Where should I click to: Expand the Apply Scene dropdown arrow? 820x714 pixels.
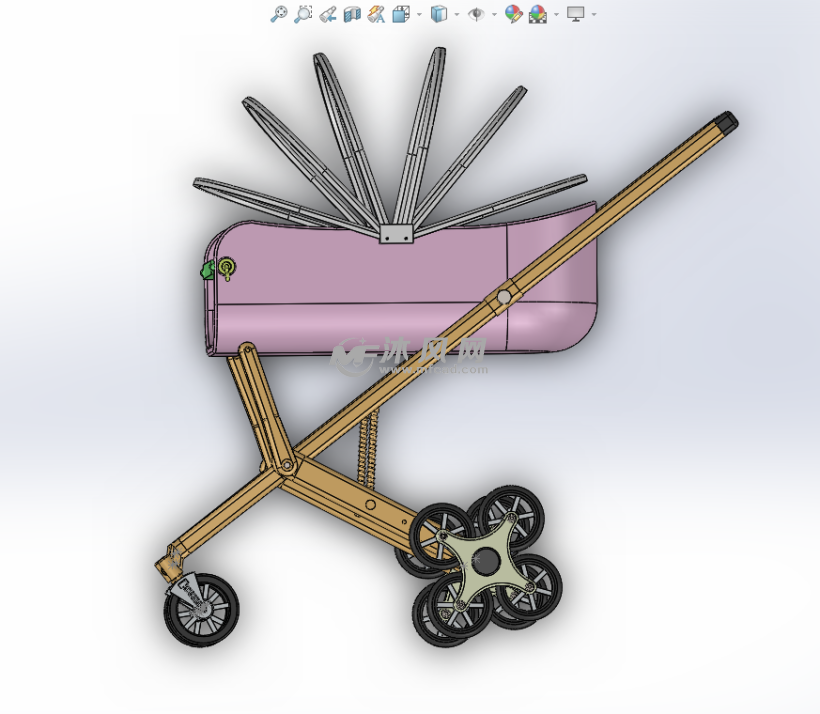[556, 15]
